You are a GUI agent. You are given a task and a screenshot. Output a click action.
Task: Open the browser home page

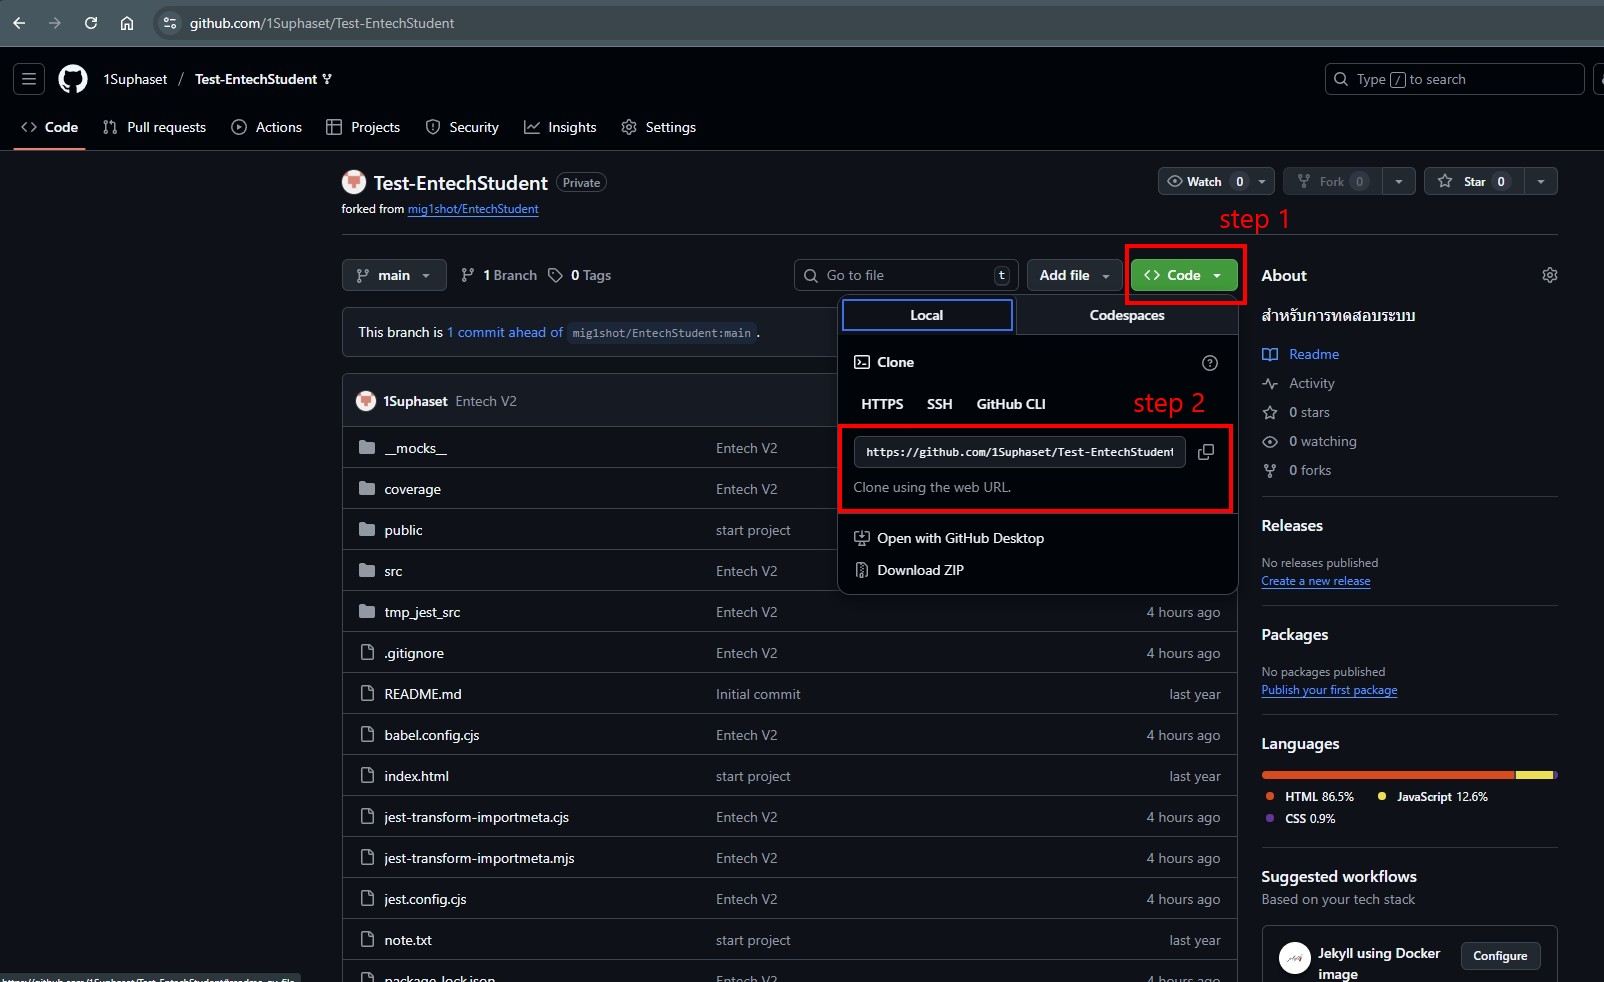tap(127, 23)
